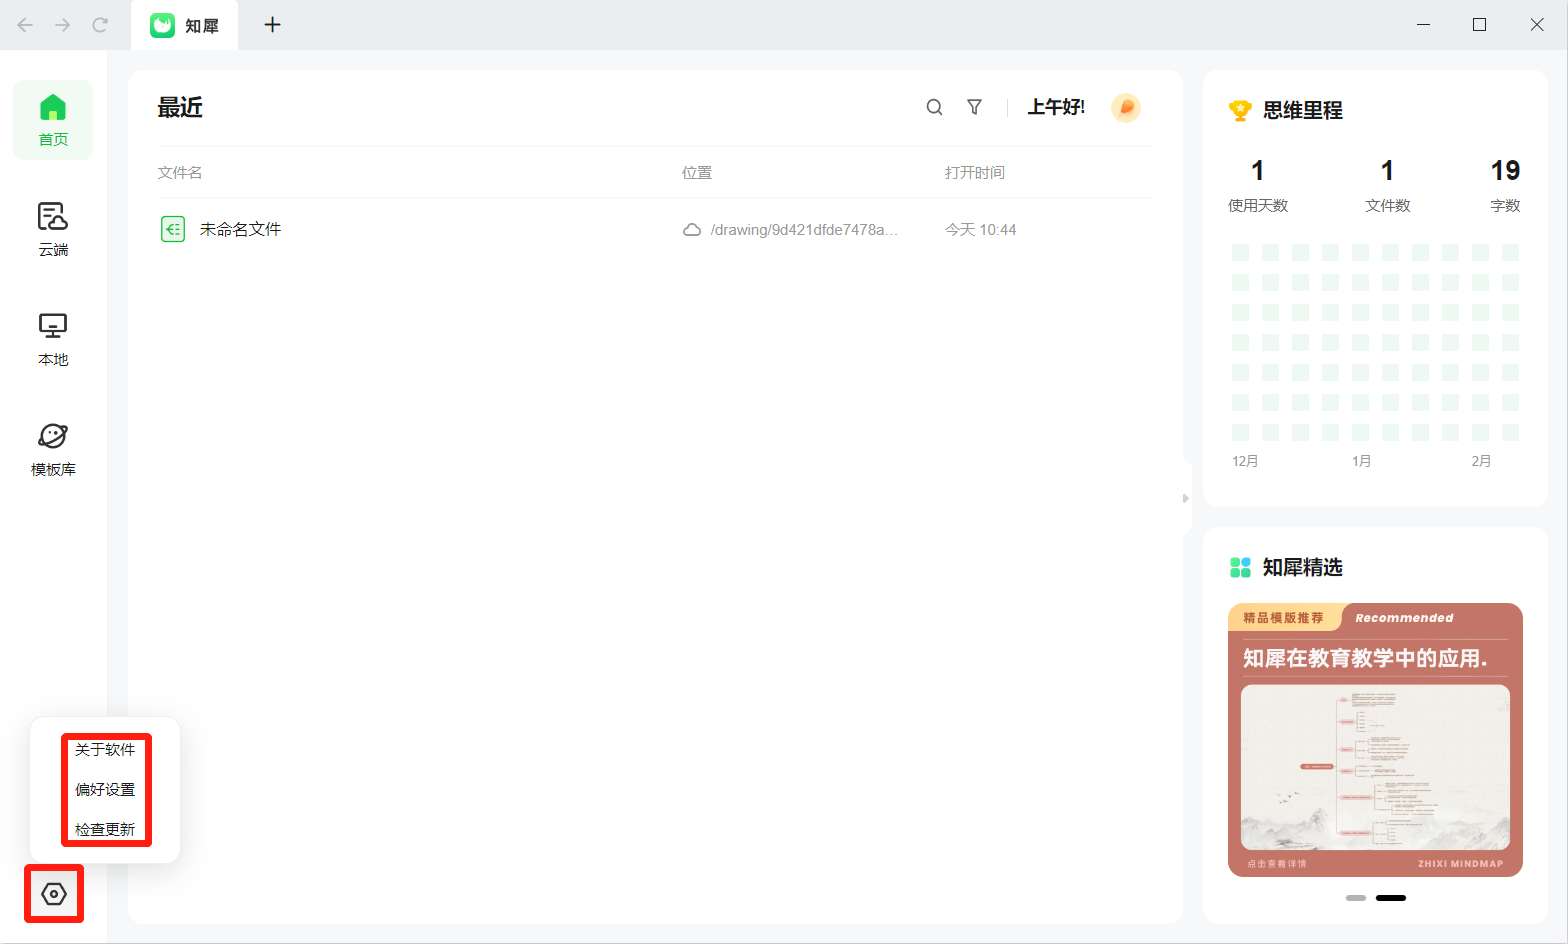
Task: Collapse the right side panel arrow
Action: coord(1186,498)
